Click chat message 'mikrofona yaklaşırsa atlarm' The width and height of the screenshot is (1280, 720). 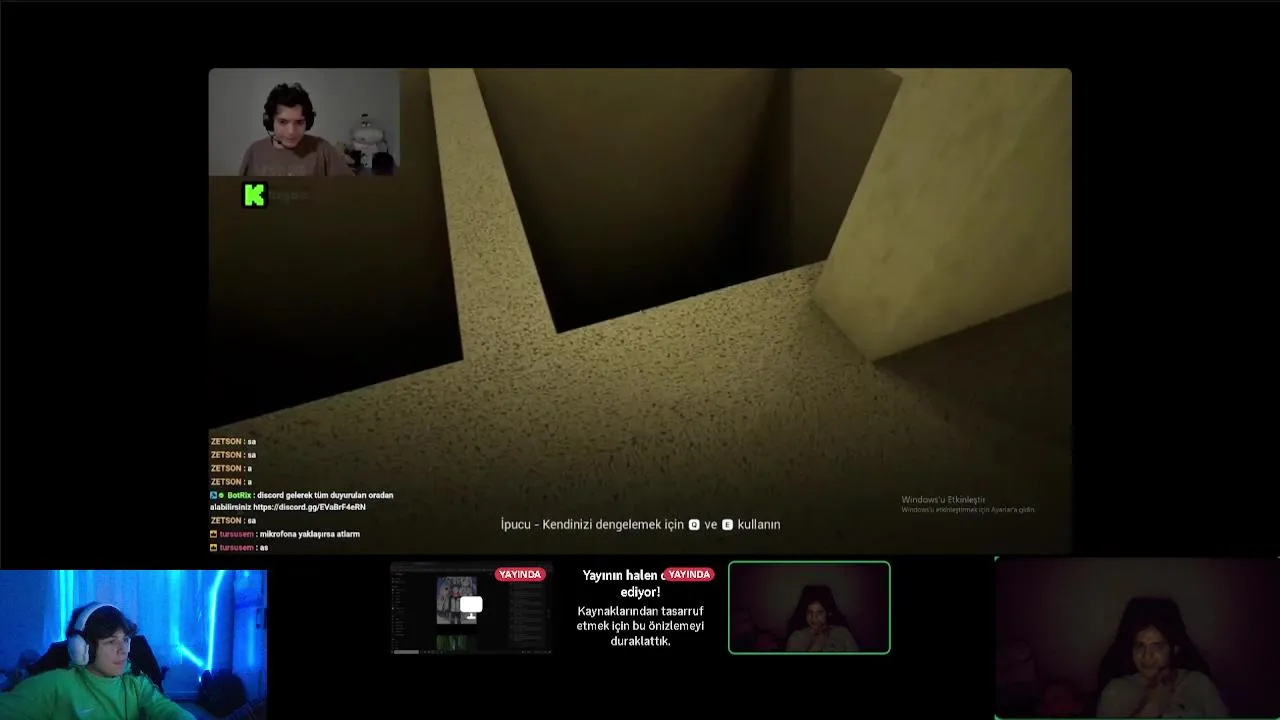(309, 534)
